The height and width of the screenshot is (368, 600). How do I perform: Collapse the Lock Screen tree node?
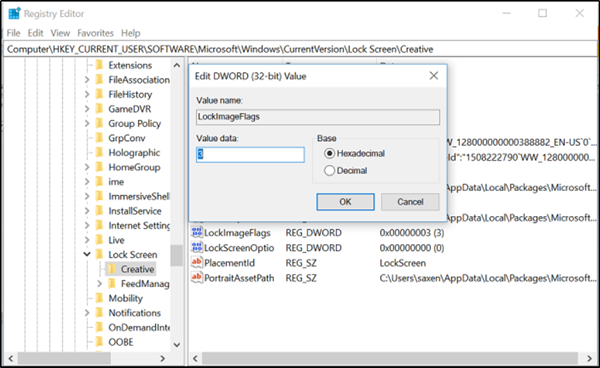coord(87,254)
